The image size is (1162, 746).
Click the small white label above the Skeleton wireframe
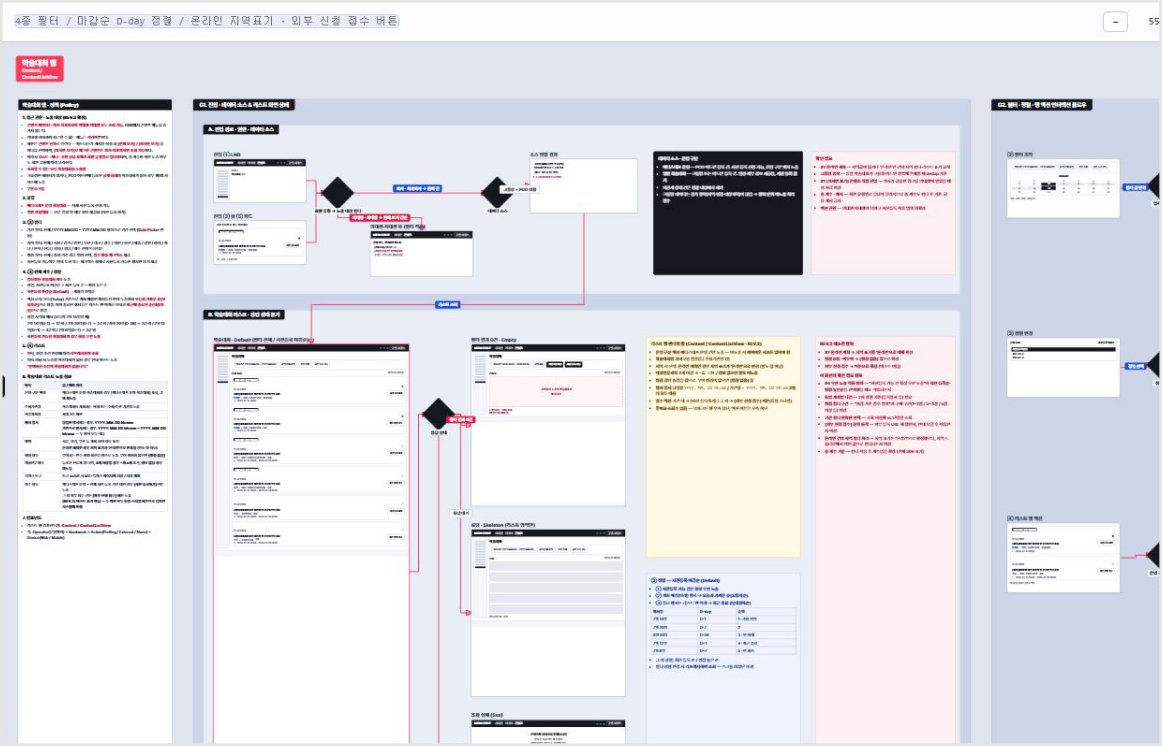click(x=460, y=513)
